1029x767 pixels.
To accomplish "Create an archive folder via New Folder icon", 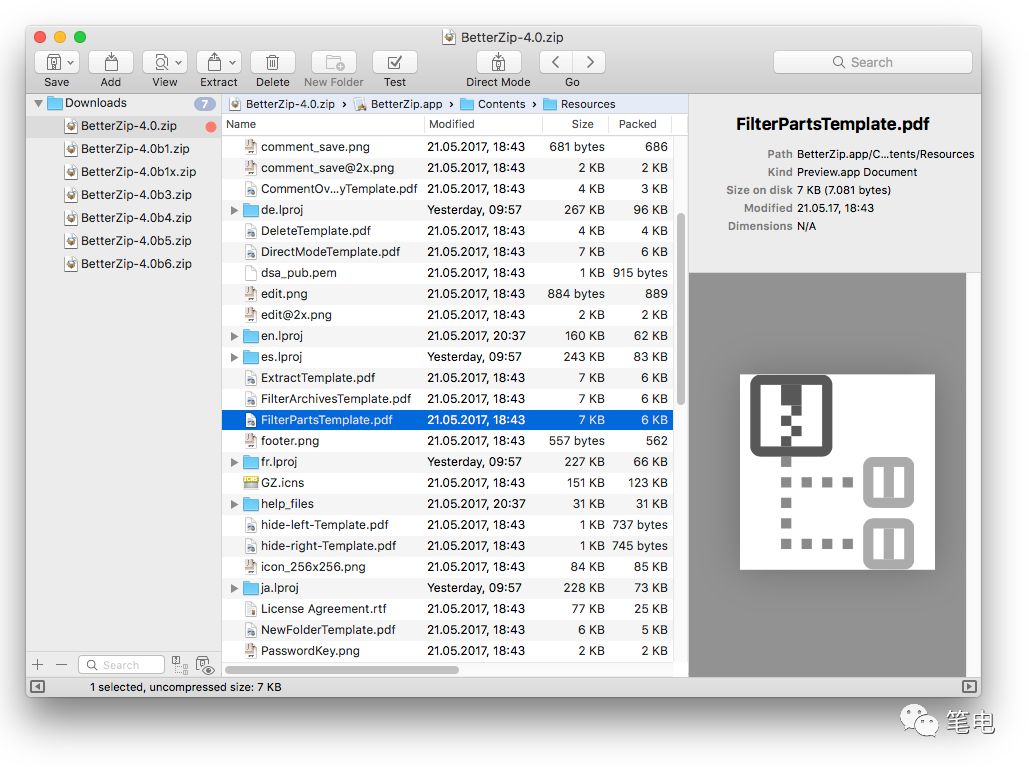I will pyautogui.click(x=333, y=61).
